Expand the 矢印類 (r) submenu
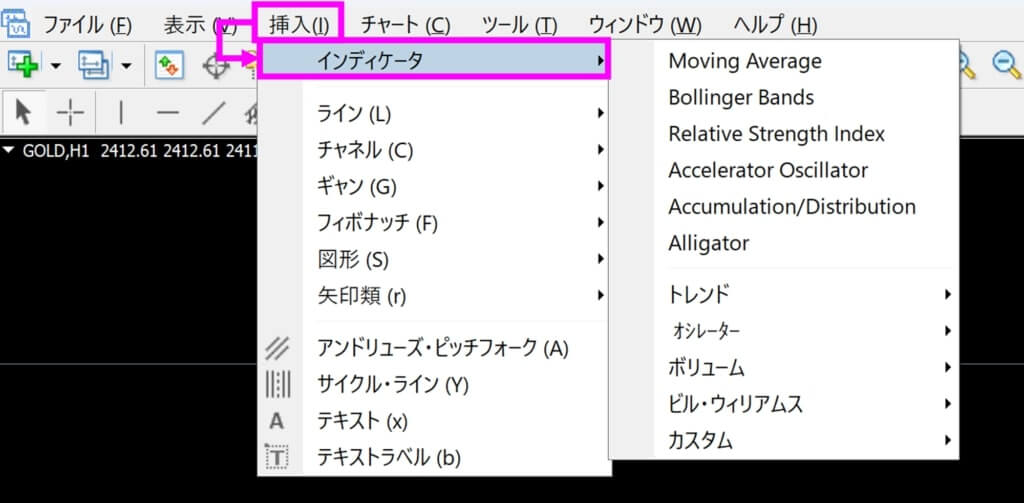The image size is (1024, 503). (434, 297)
